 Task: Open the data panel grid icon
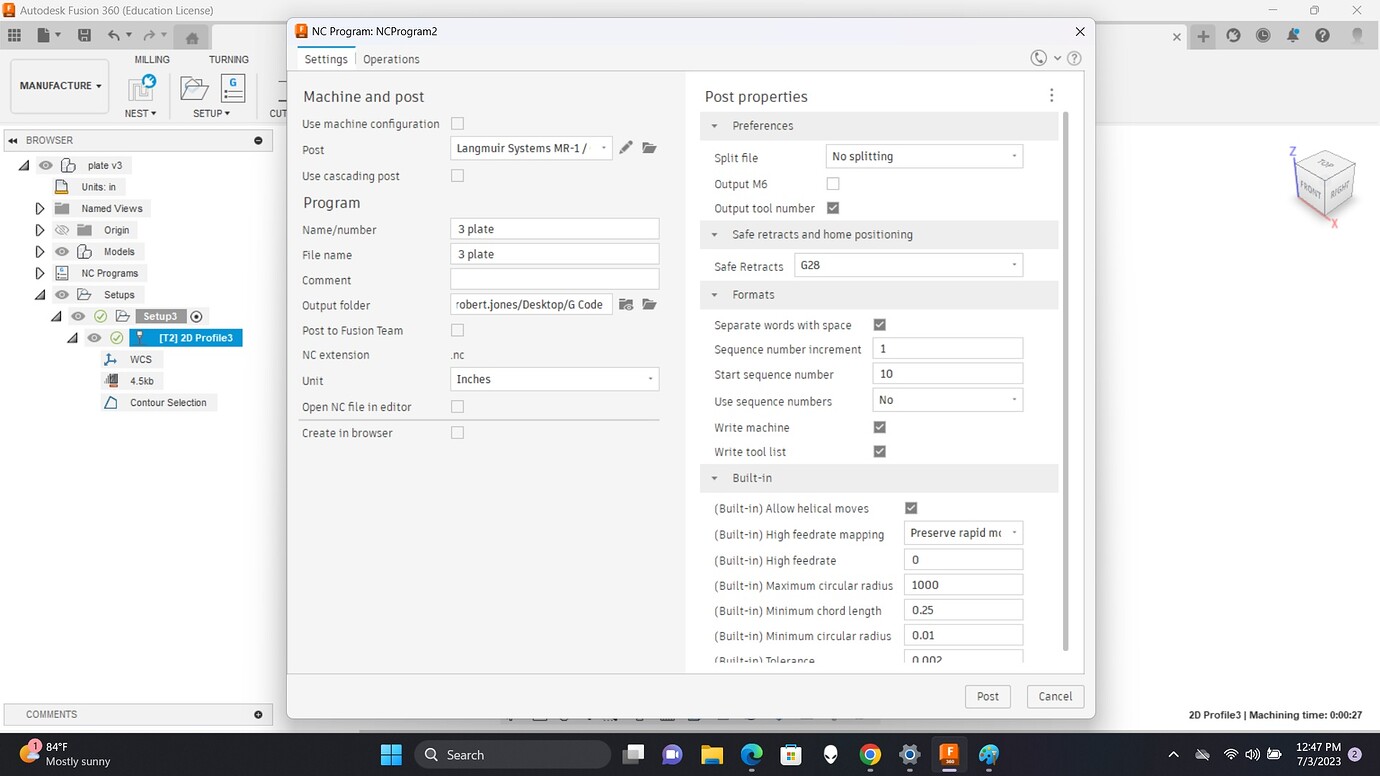[x=14, y=35]
